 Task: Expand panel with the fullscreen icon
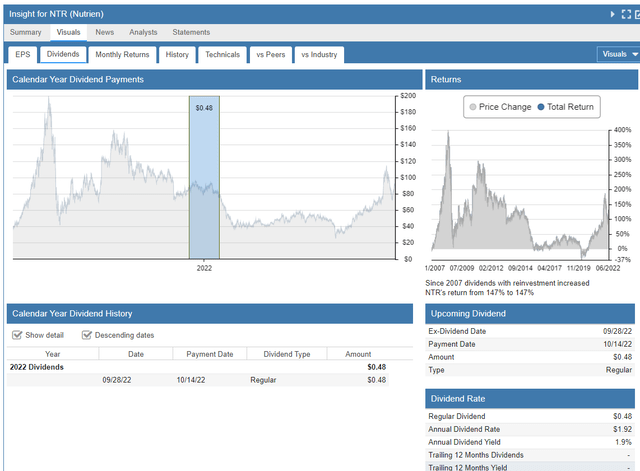[x=626, y=14]
